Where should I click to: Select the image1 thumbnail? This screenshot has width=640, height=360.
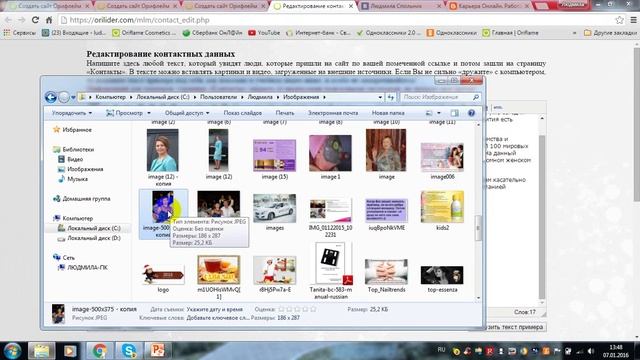tap(330, 153)
